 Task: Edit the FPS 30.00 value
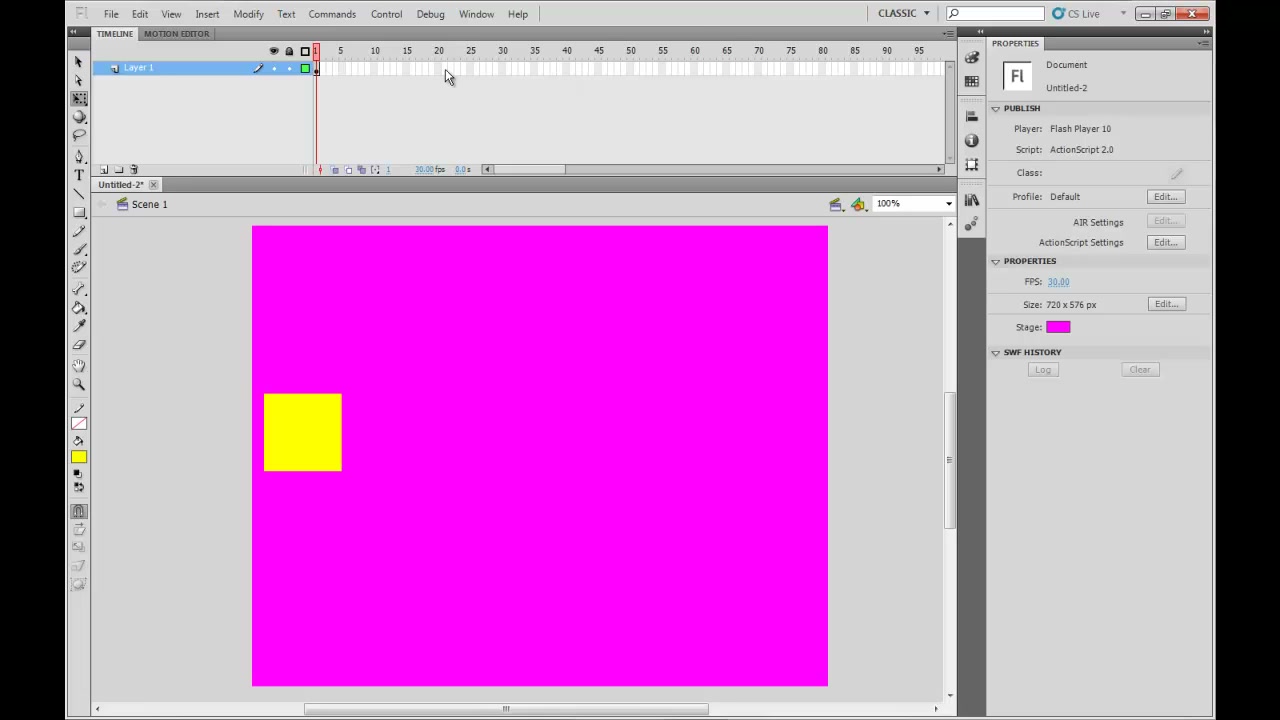tap(1058, 282)
